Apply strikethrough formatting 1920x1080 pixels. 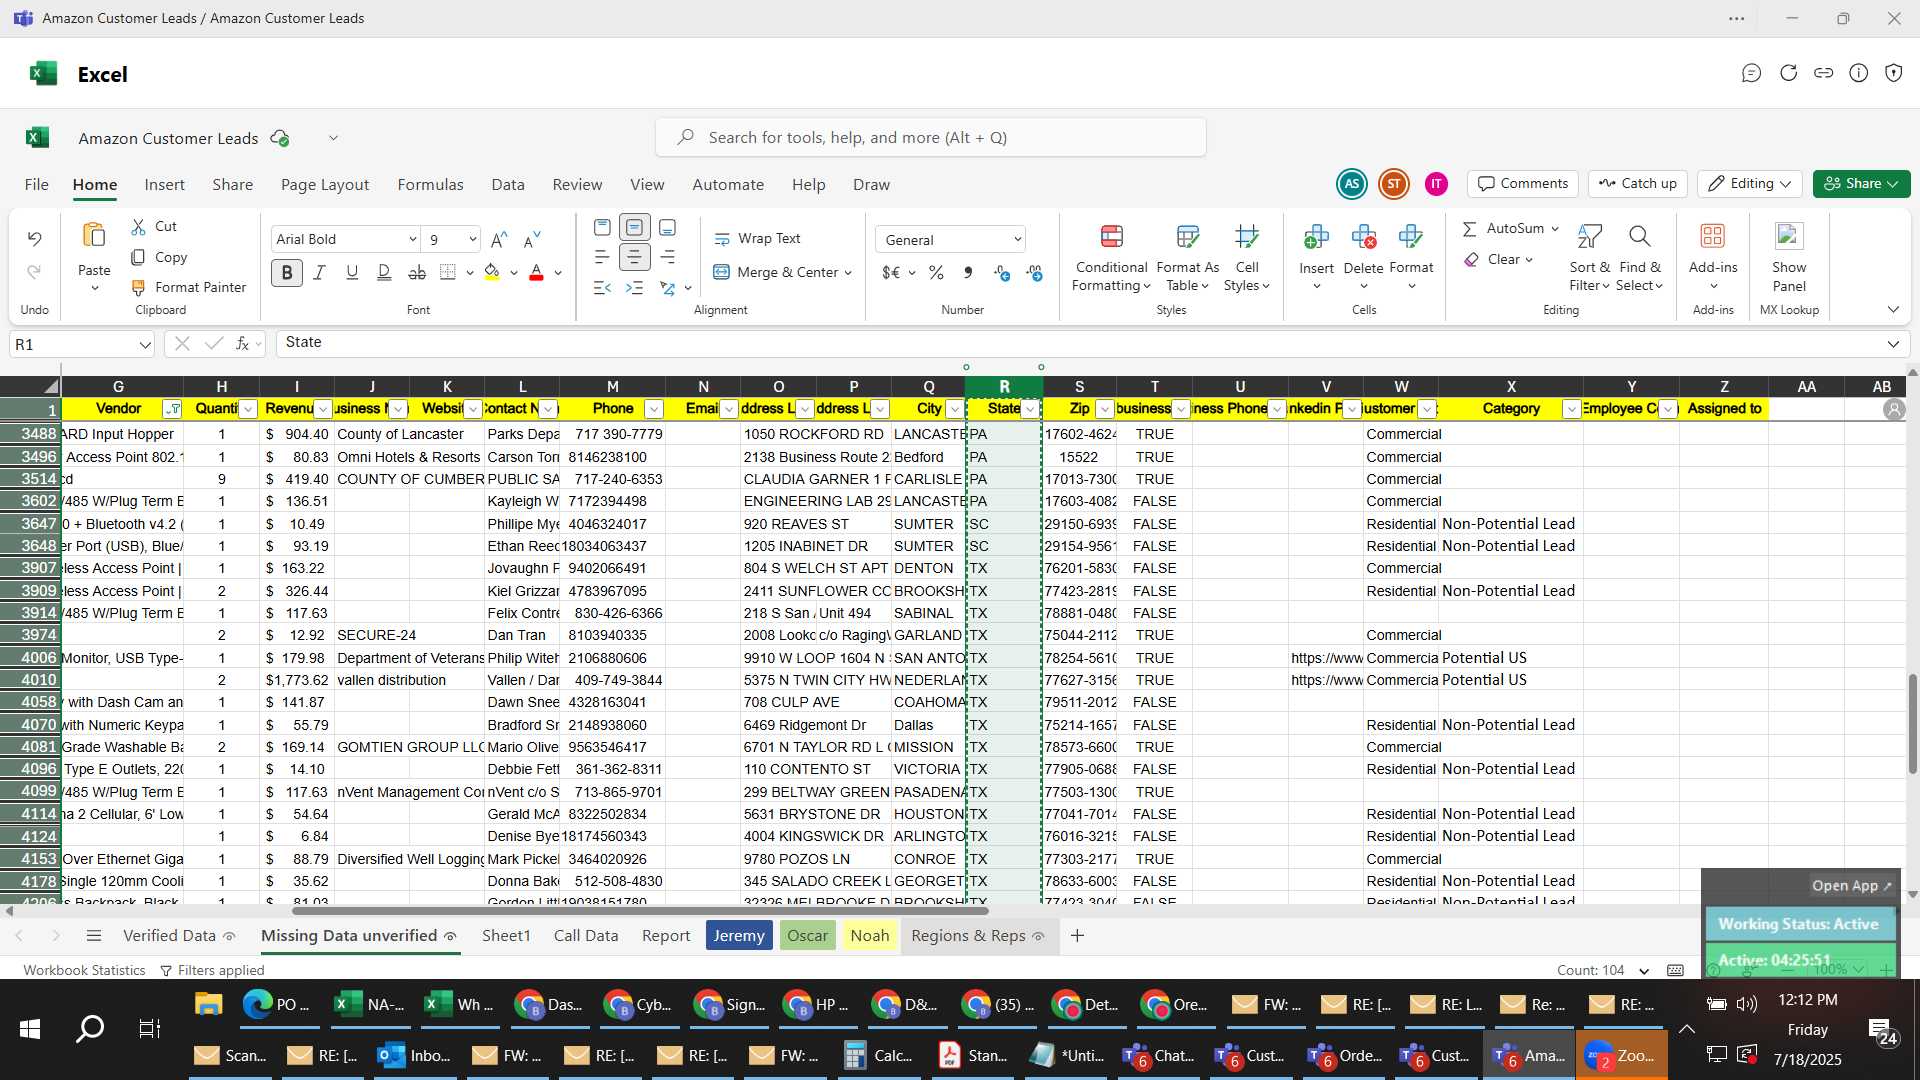tap(417, 272)
